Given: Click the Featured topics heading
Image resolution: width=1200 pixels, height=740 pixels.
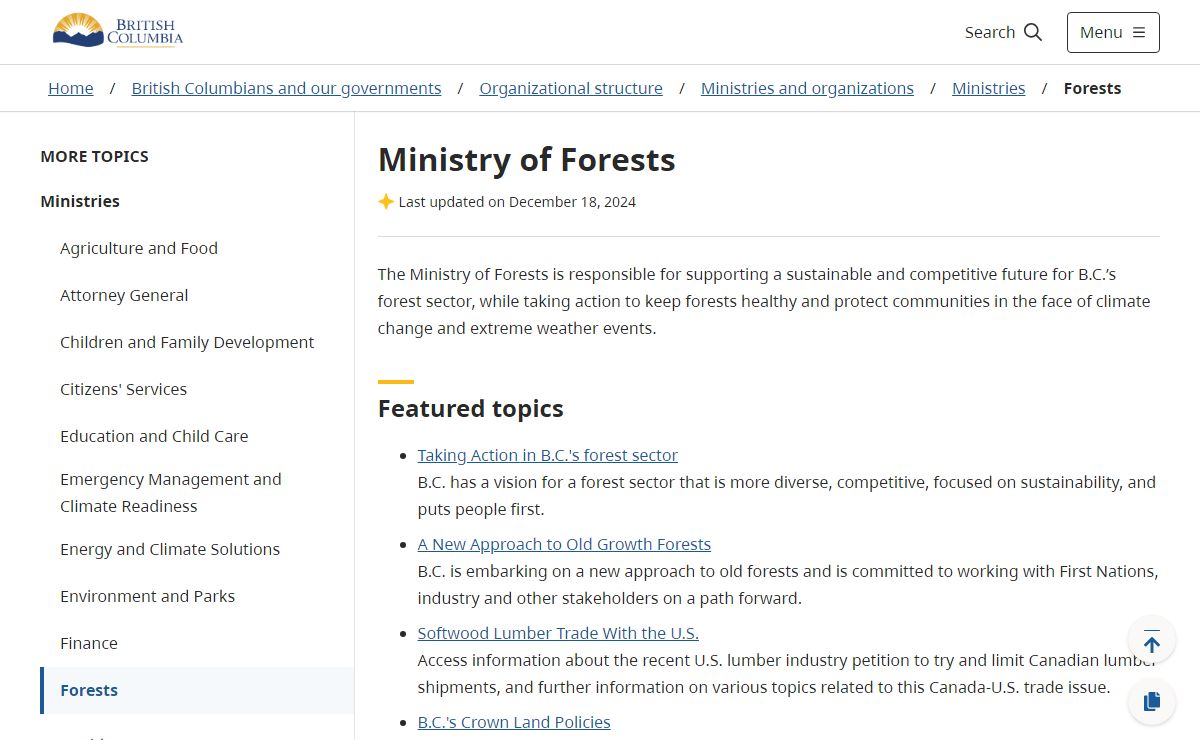Looking at the screenshot, I should [x=471, y=408].
